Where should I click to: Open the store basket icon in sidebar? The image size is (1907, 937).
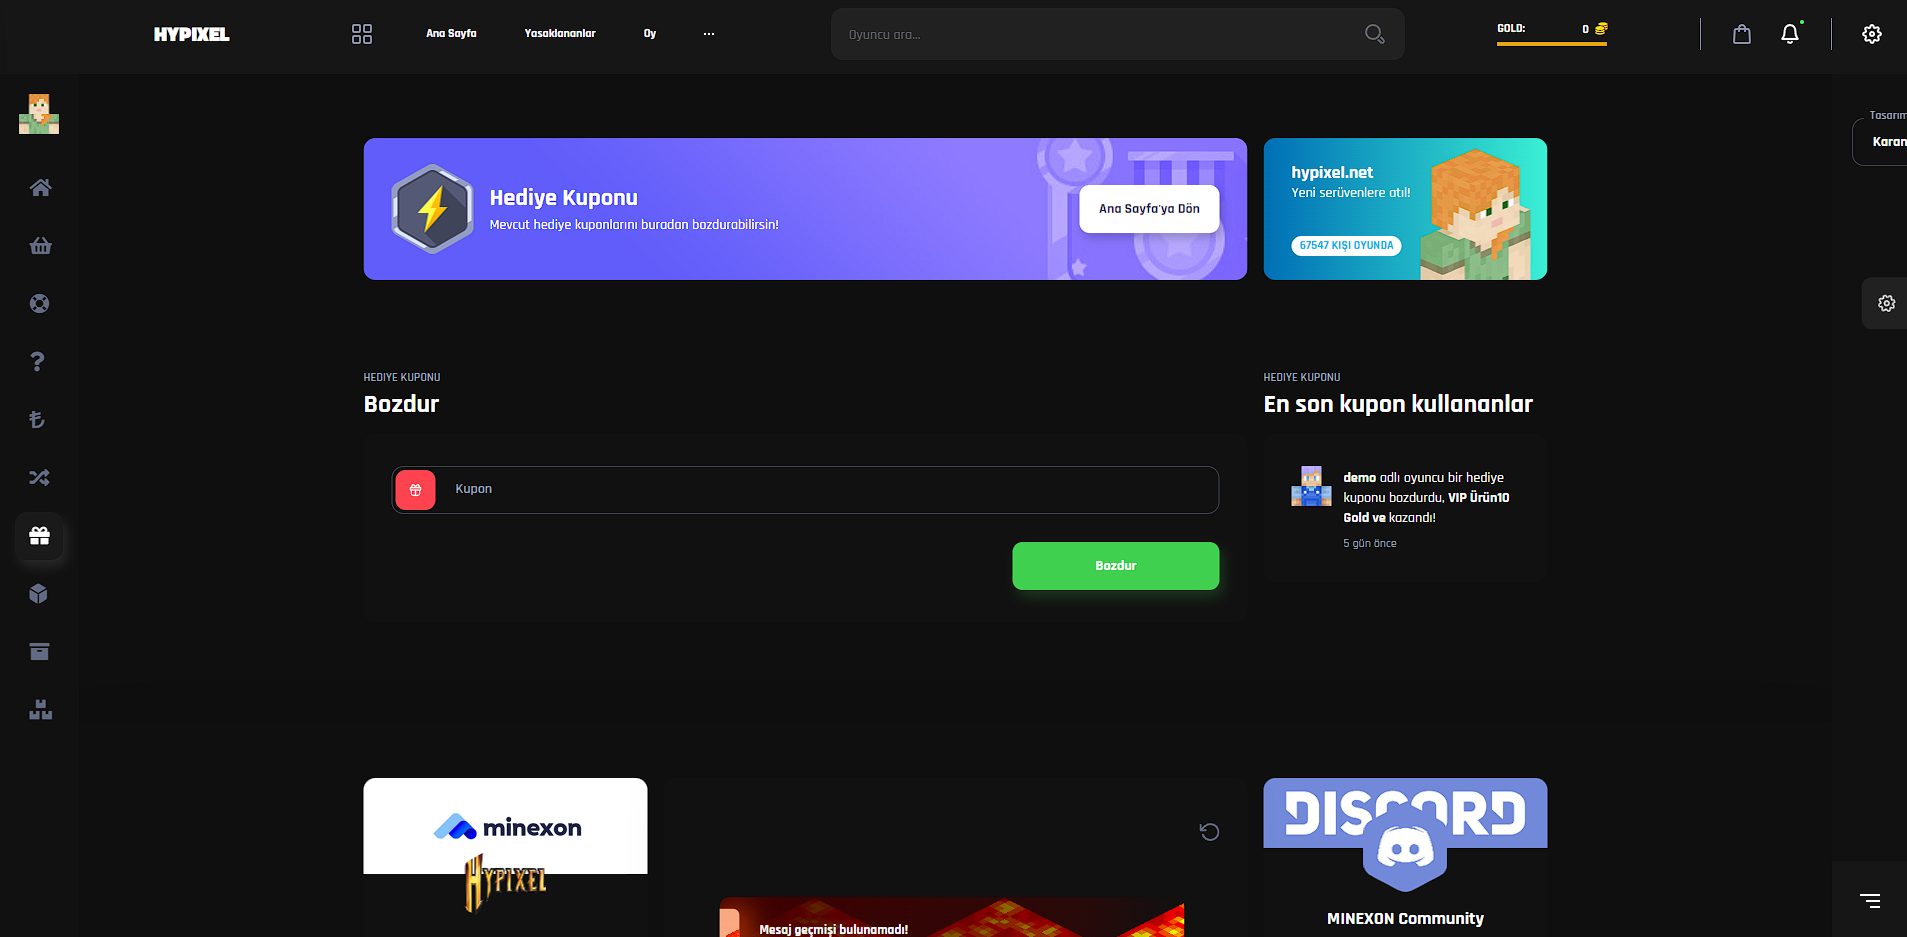click(40, 246)
